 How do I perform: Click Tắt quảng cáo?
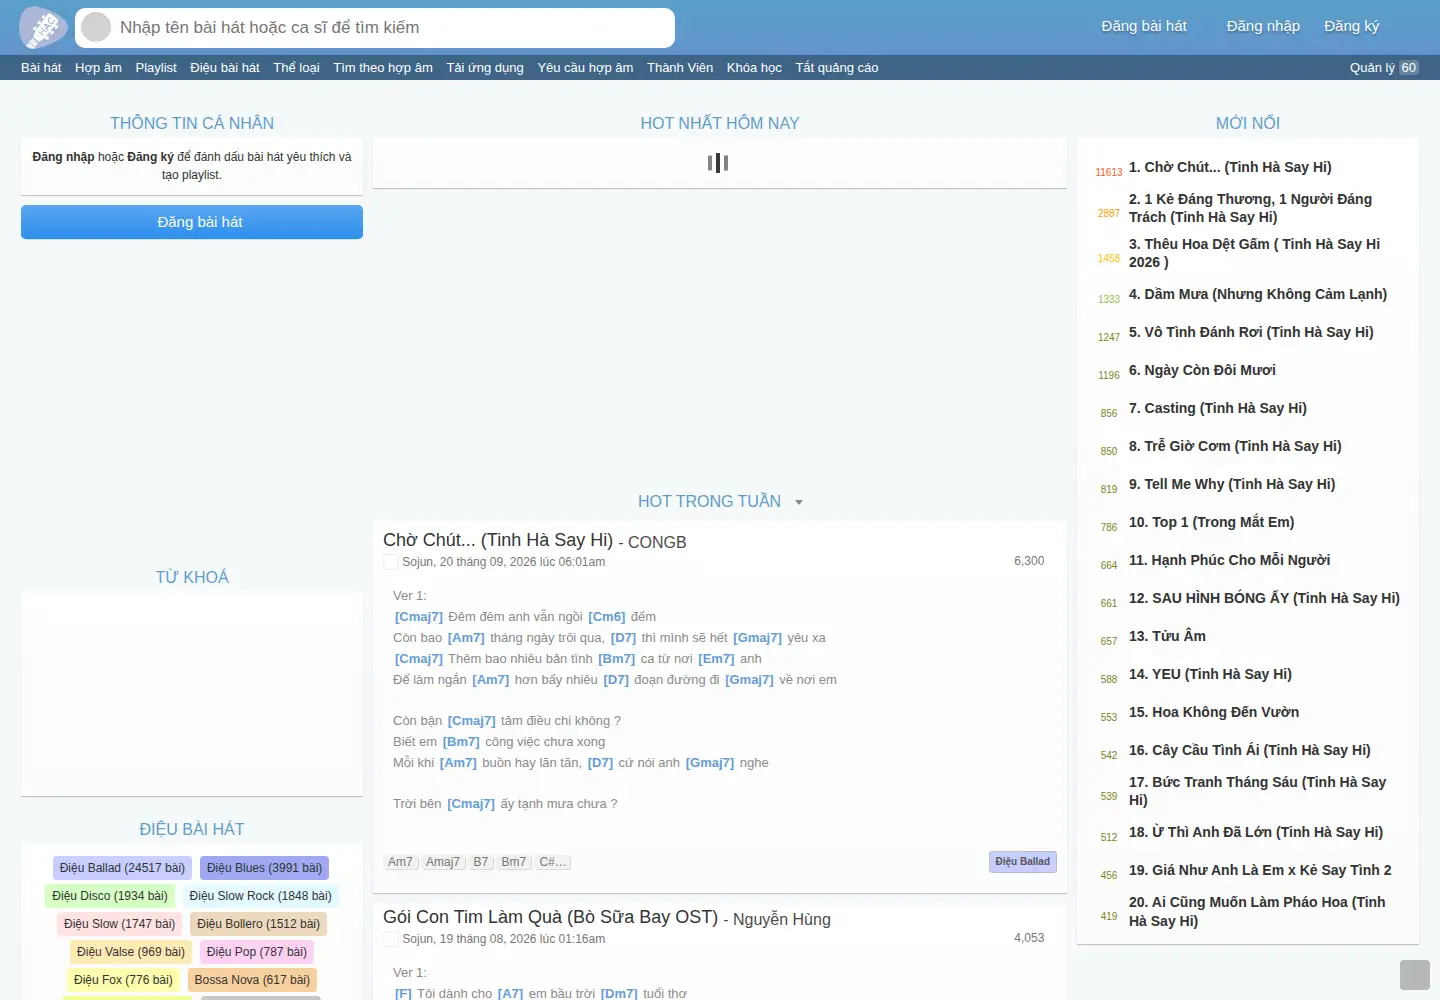pos(837,68)
